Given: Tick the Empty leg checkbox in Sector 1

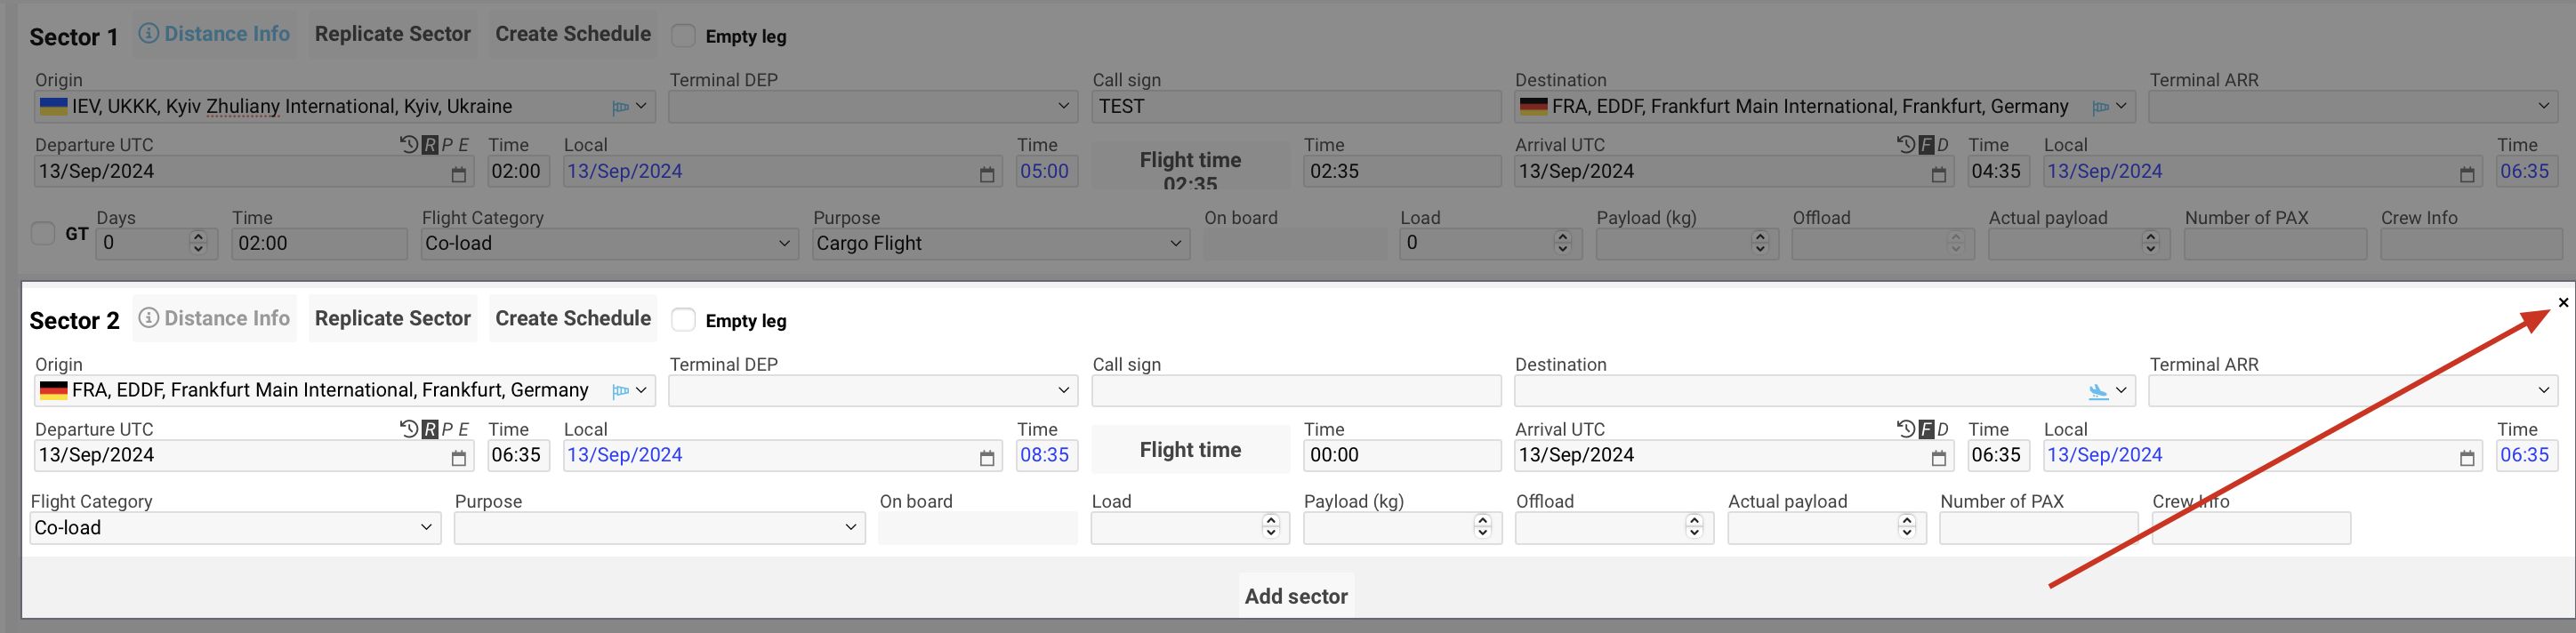Looking at the screenshot, I should pyautogui.click(x=684, y=36).
